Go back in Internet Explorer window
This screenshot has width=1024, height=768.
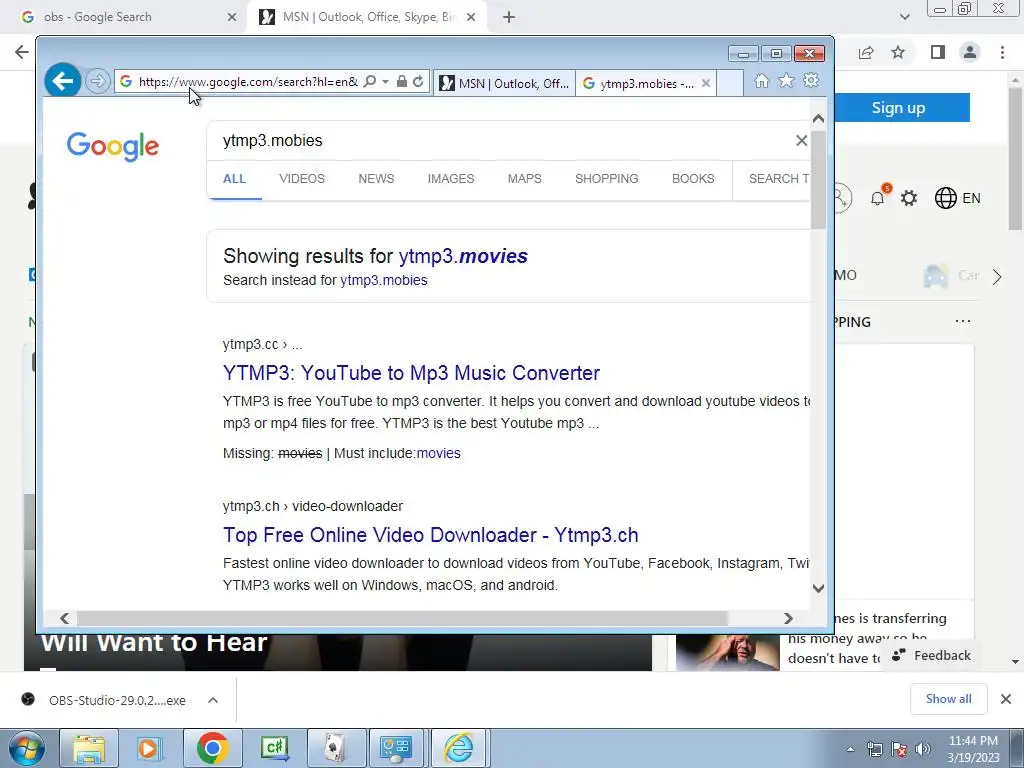(x=63, y=82)
